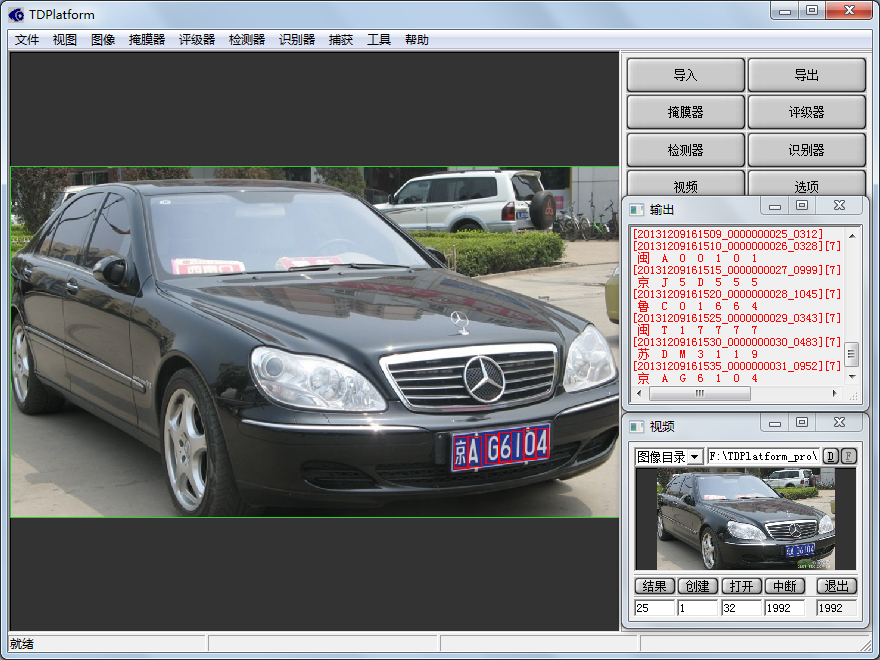The image size is (880, 660).
Task: Click the output panel scroll up arrow
Action: coord(852,236)
